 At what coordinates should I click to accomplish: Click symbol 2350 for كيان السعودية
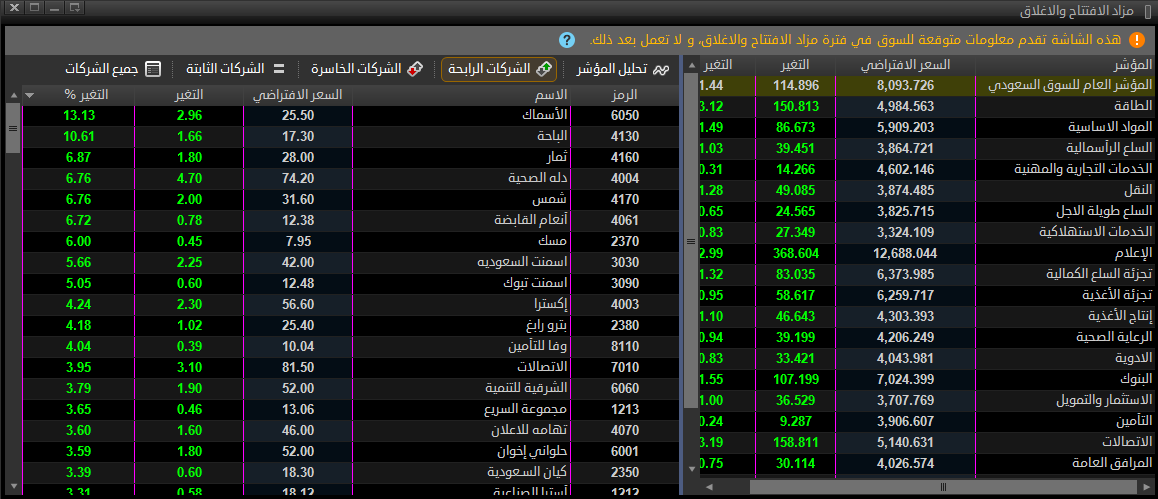click(x=625, y=472)
